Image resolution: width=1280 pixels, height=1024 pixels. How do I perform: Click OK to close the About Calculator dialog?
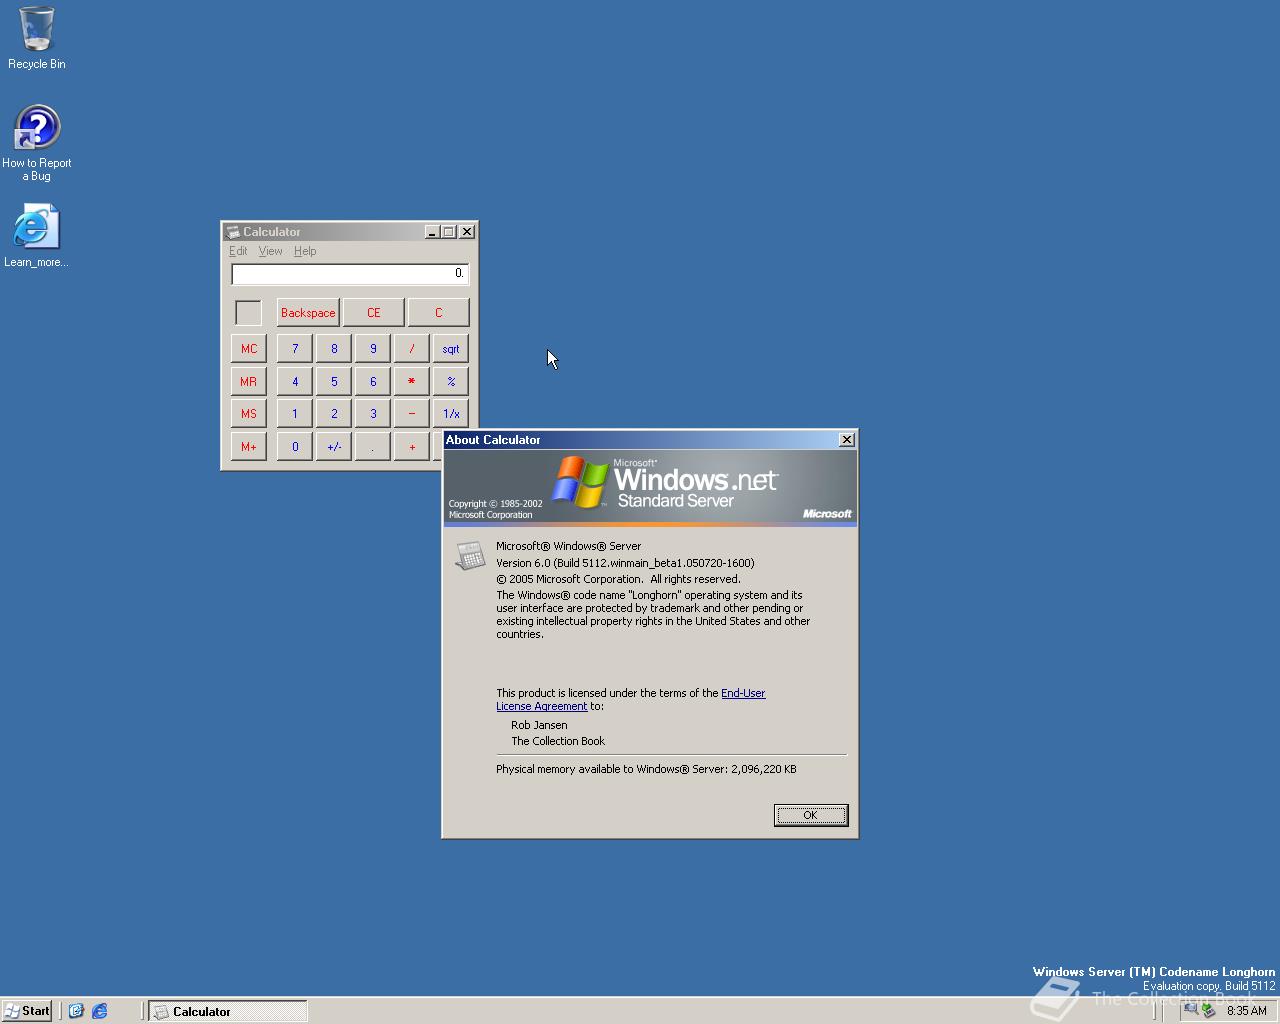810,814
